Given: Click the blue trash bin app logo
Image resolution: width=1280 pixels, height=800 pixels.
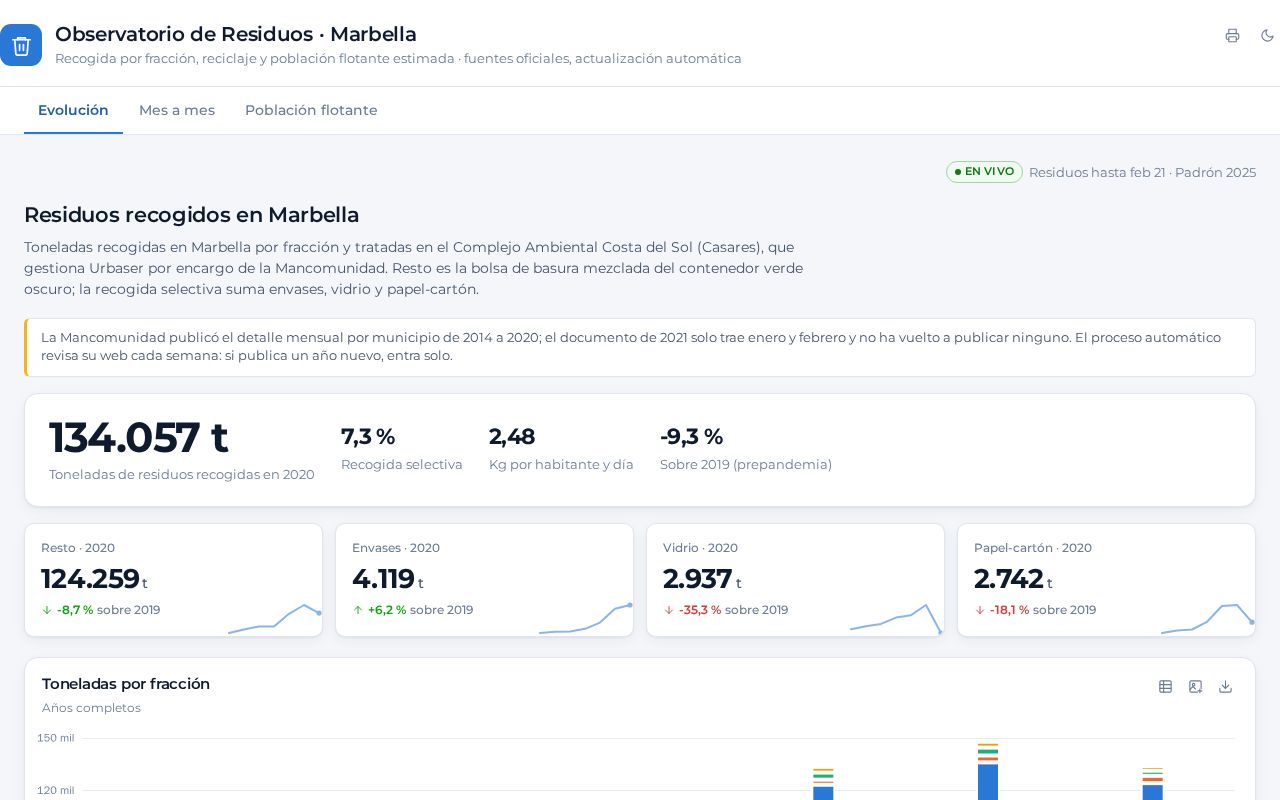Looking at the screenshot, I should coord(21,45).
